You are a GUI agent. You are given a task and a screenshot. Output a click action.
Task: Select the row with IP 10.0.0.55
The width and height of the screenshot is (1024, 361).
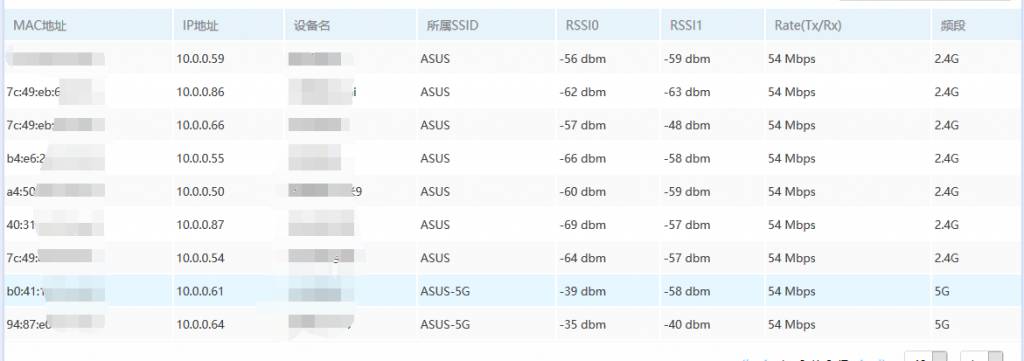[x=512, y=159]
